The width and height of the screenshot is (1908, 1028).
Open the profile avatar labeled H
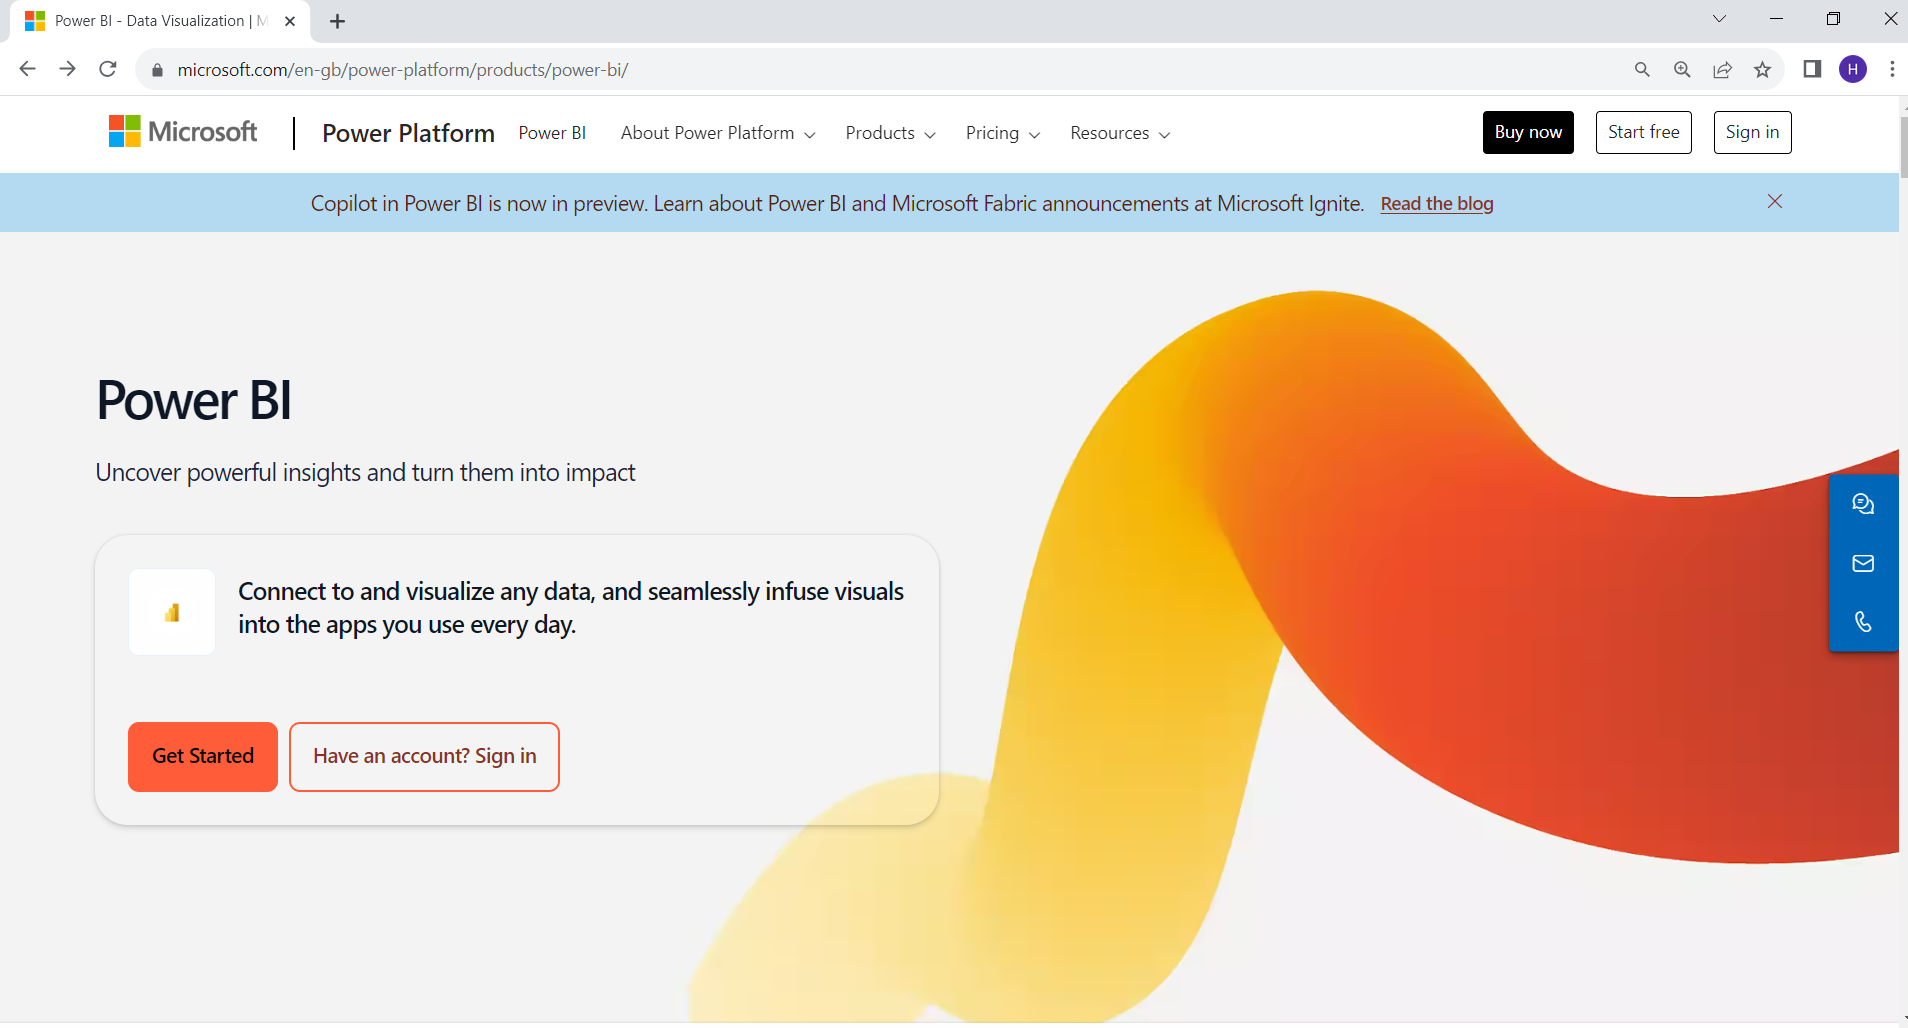(x=1853, y=69)
